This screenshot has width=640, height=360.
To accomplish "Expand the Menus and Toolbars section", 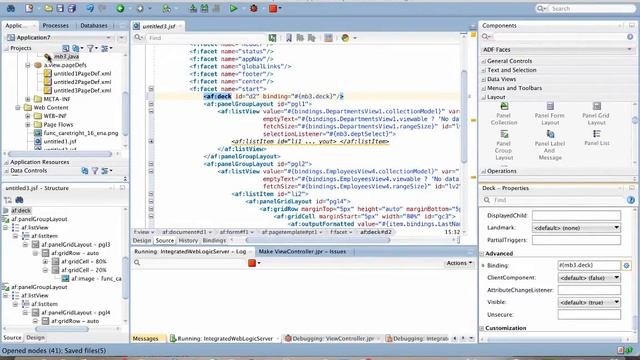I will tap(484, 88).
